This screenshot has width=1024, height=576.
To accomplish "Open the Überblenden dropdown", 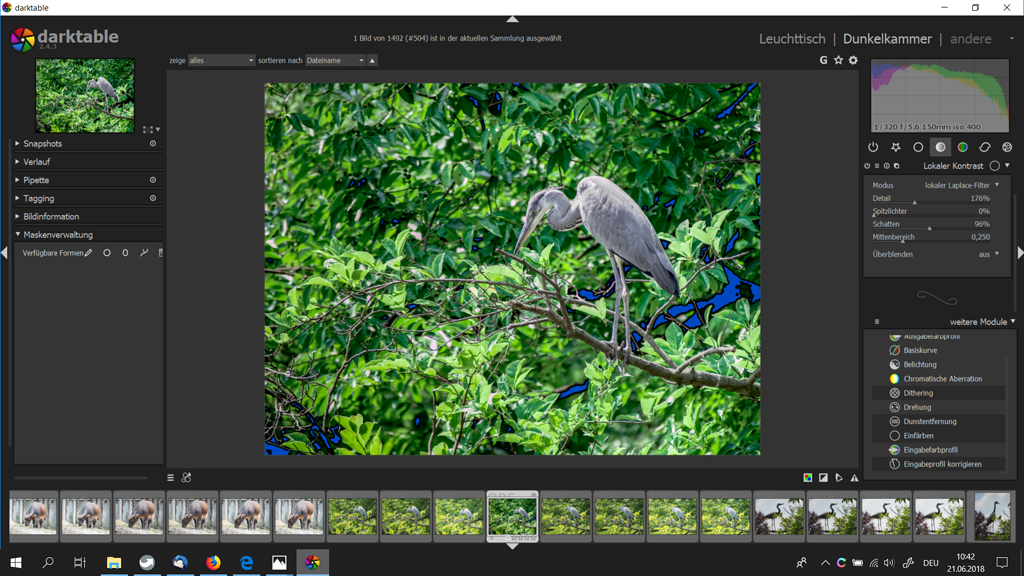I will [x=985, y=254].
